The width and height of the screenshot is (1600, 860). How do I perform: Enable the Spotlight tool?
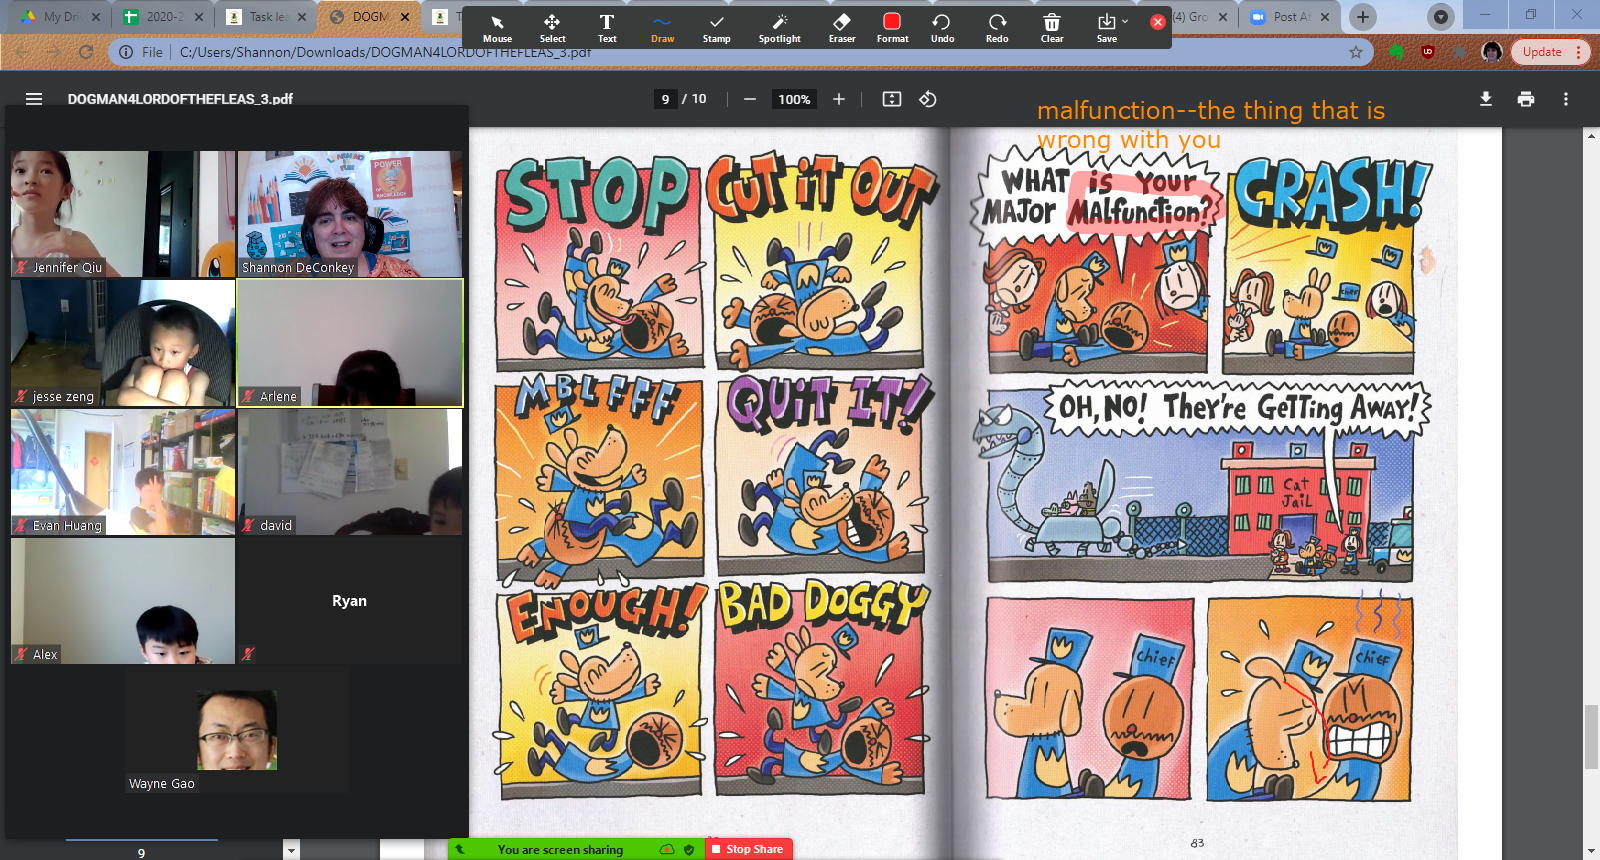pyautogui.click(x=780, y=28)
